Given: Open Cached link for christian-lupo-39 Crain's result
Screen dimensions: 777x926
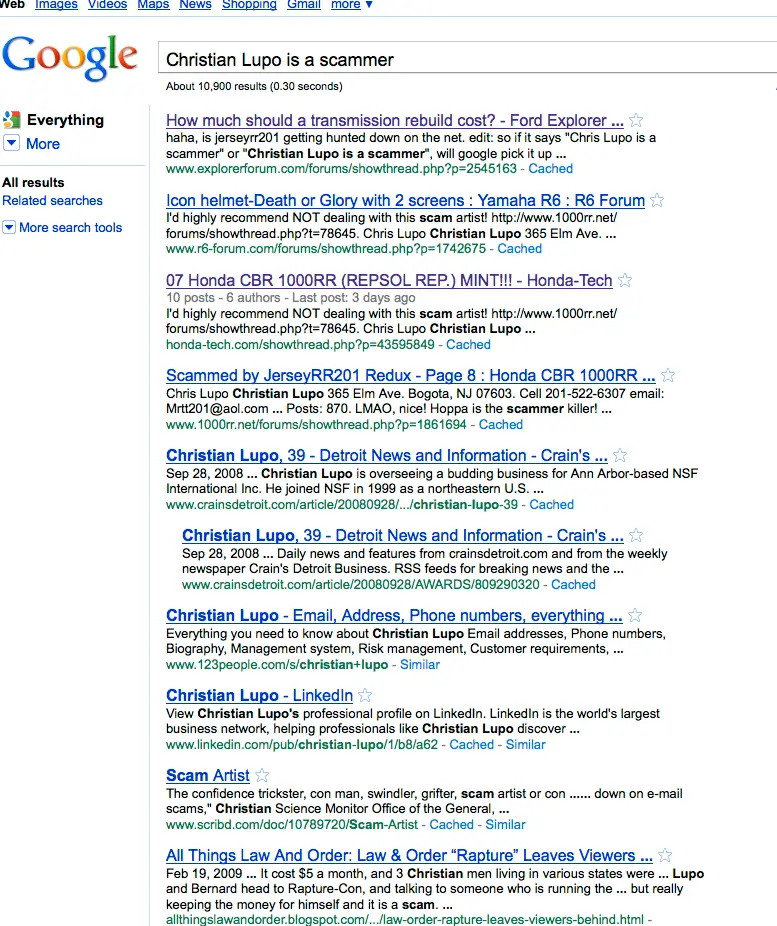Looking at the screenshot, I should coord(551,505).
